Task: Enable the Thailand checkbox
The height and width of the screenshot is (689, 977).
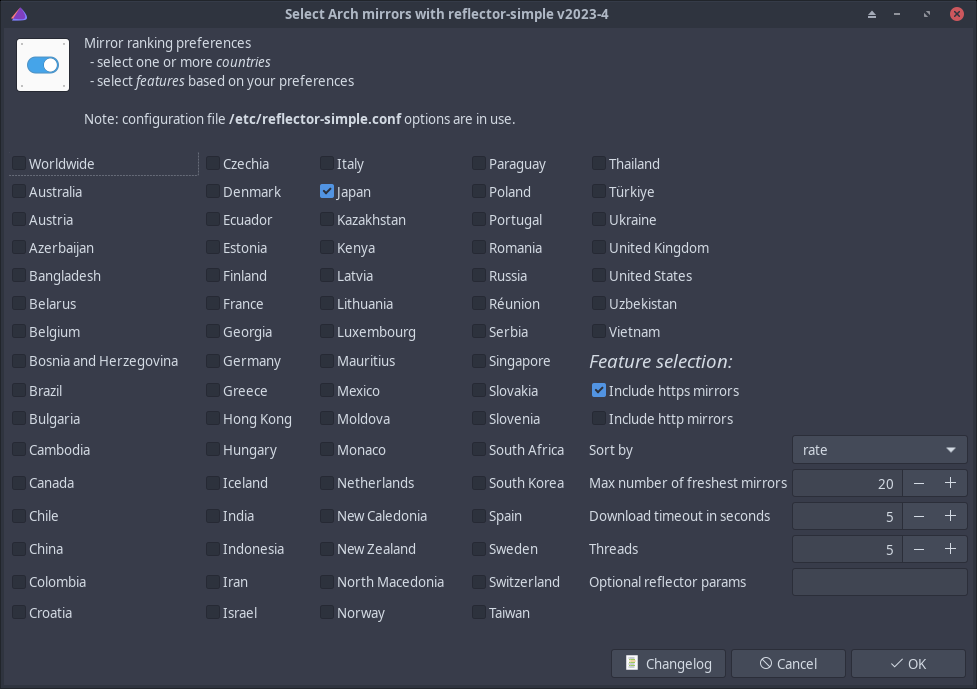Action: [x=599, y=163]
